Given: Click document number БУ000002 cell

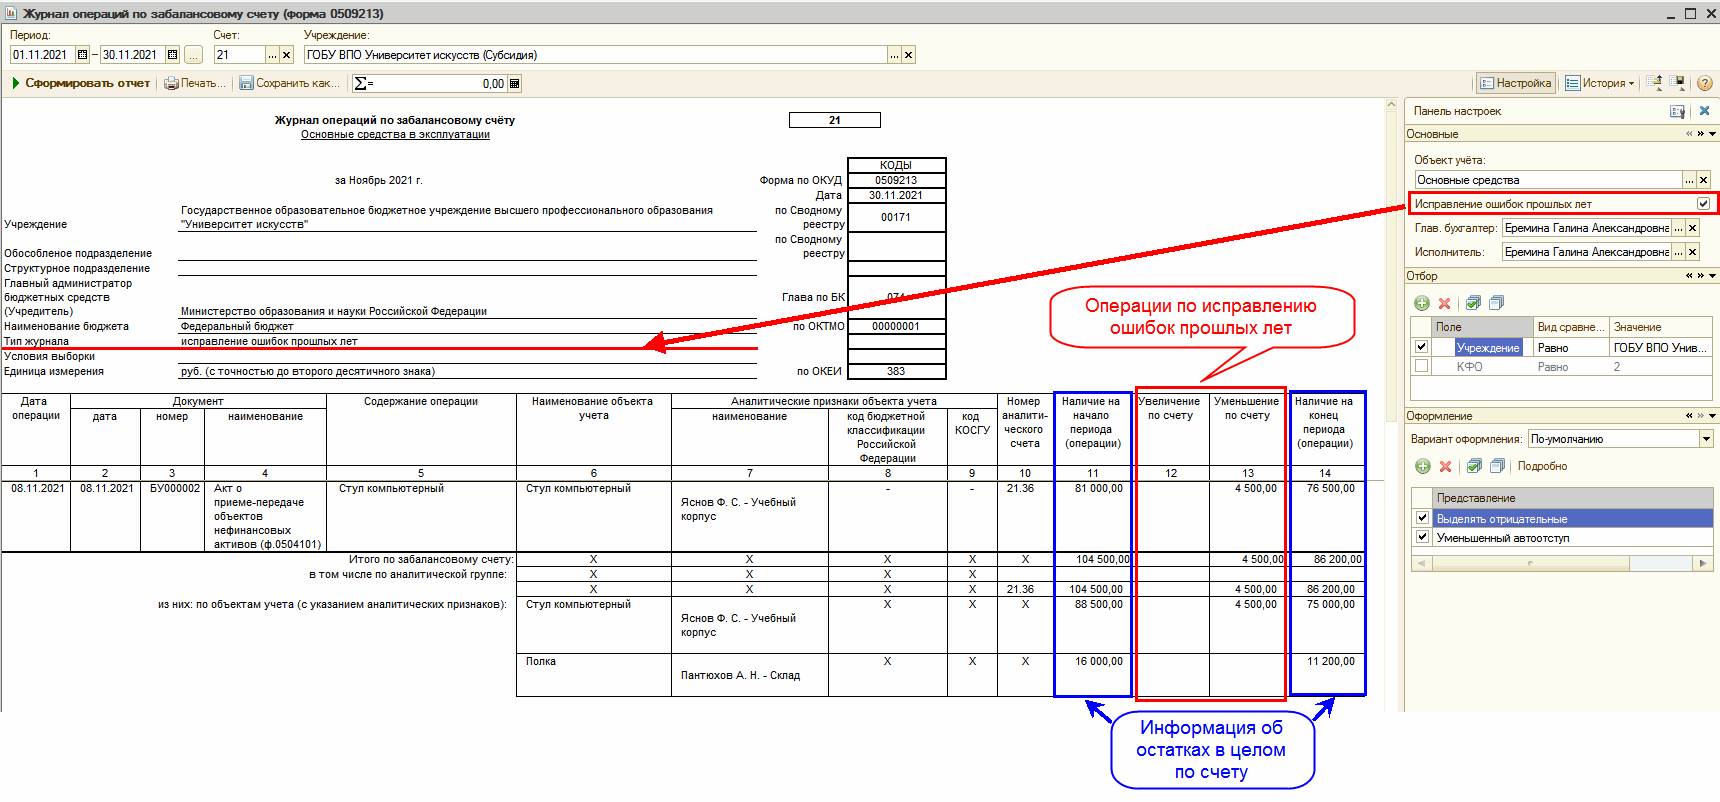Looking at the screenshot, I should click(x=174, y=516).
